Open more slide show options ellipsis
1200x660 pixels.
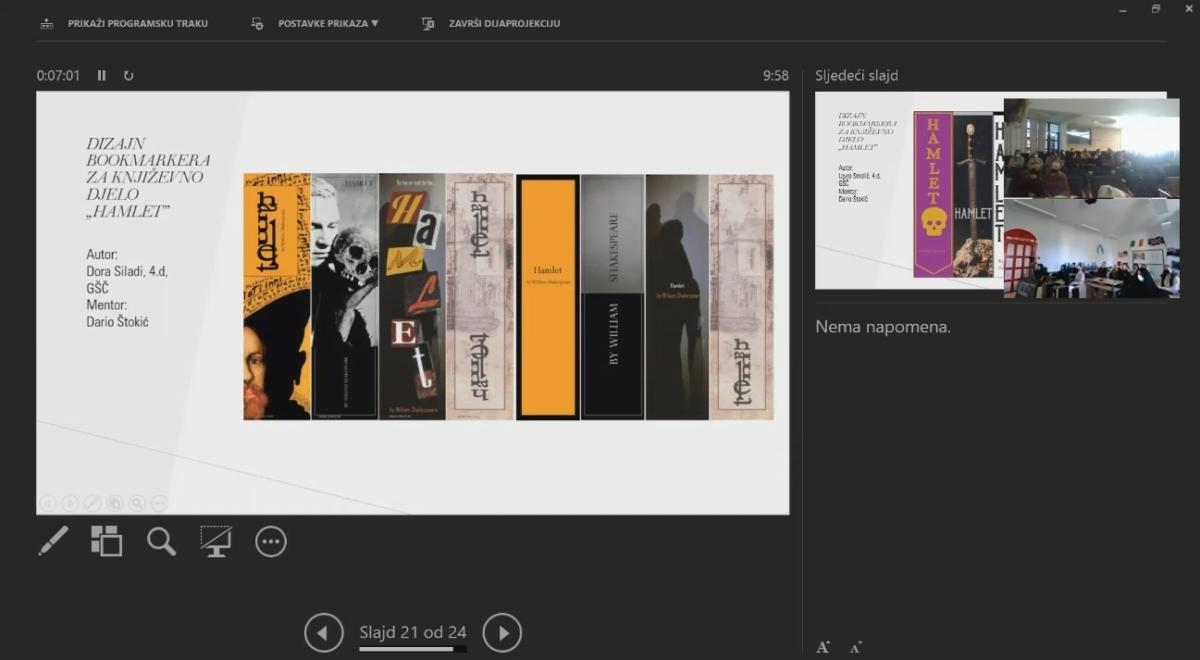click(x=271, y=541)
